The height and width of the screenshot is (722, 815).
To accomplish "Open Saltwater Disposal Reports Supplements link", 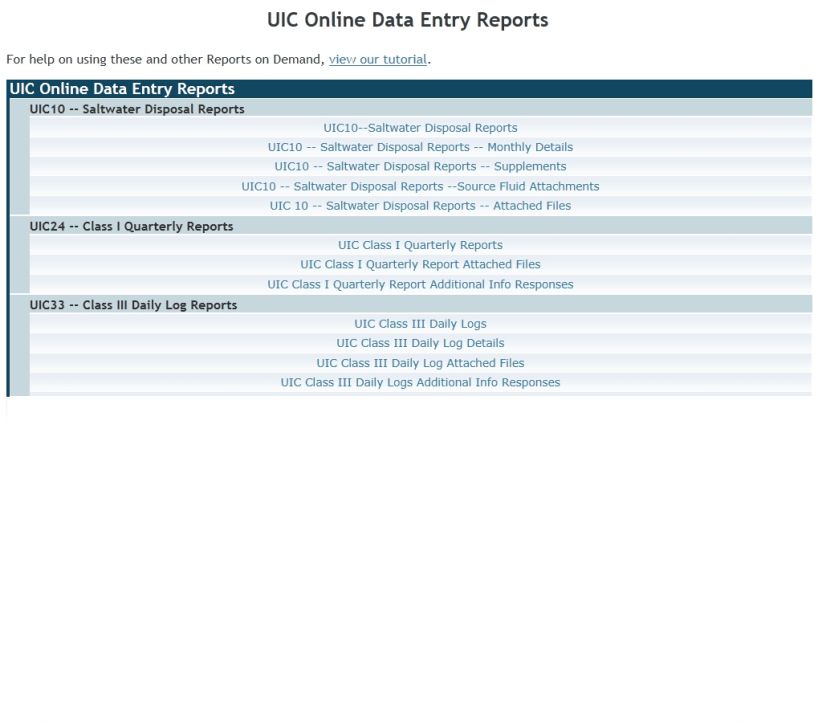I will click(x=420, y=167).
